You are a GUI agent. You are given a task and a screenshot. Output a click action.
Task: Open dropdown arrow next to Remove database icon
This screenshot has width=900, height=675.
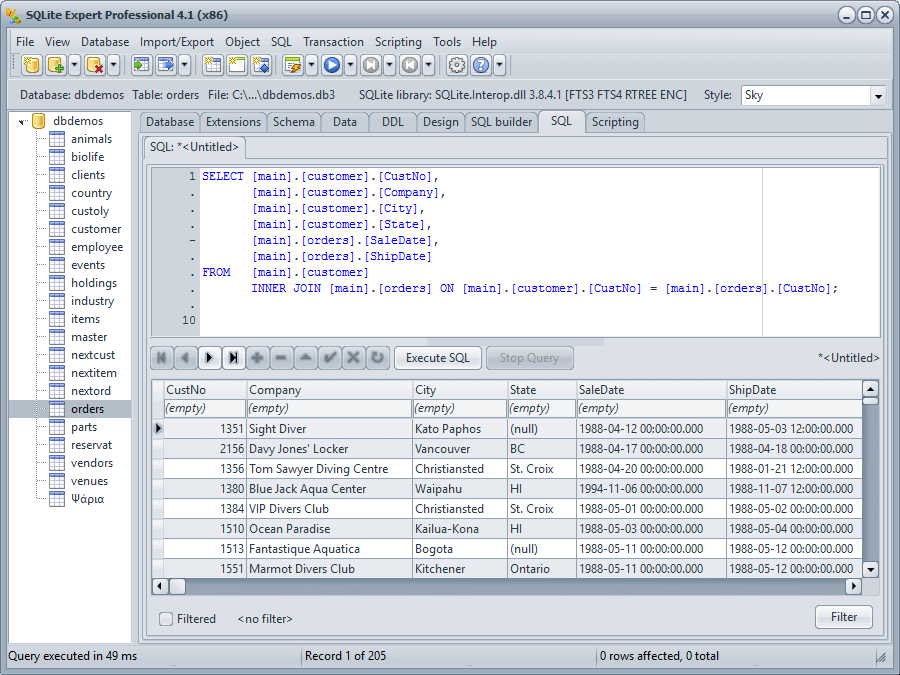pyautogui.click(x=114, y=65)
